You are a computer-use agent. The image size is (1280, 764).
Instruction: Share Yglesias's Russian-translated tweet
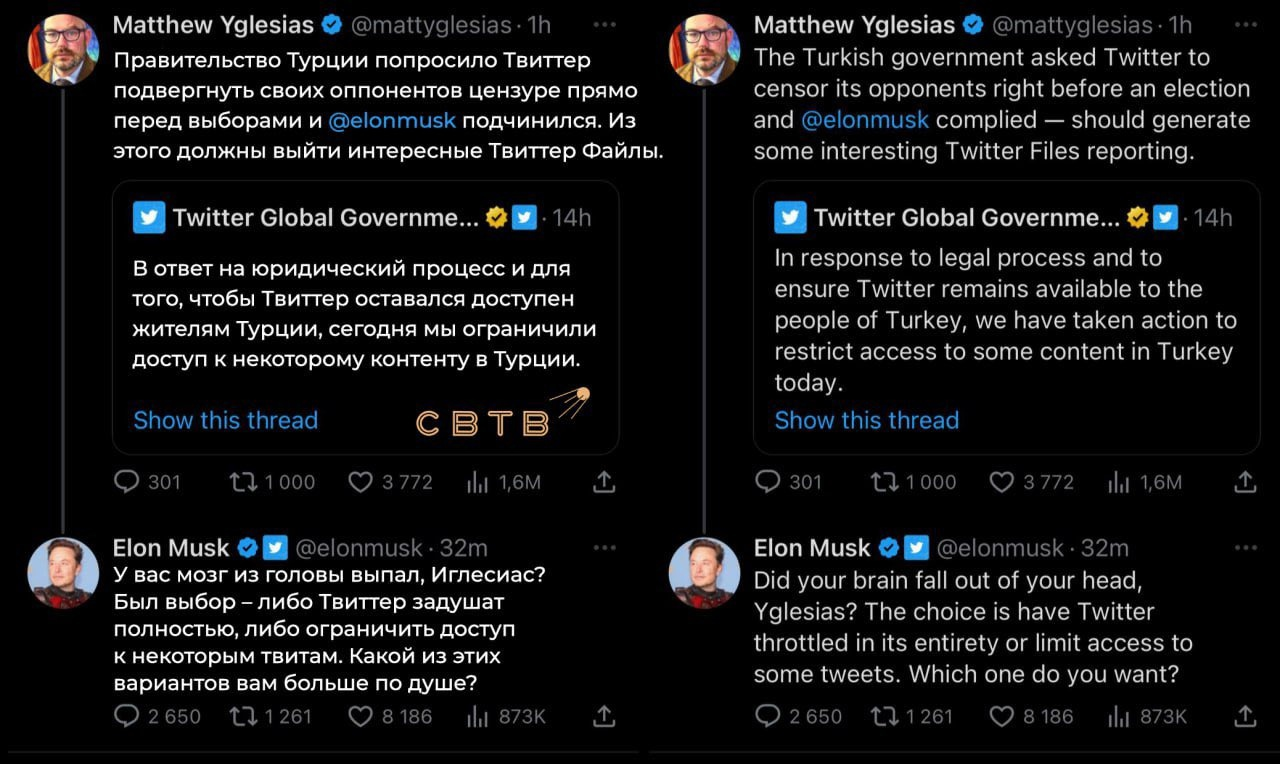(x=604, y=482)
